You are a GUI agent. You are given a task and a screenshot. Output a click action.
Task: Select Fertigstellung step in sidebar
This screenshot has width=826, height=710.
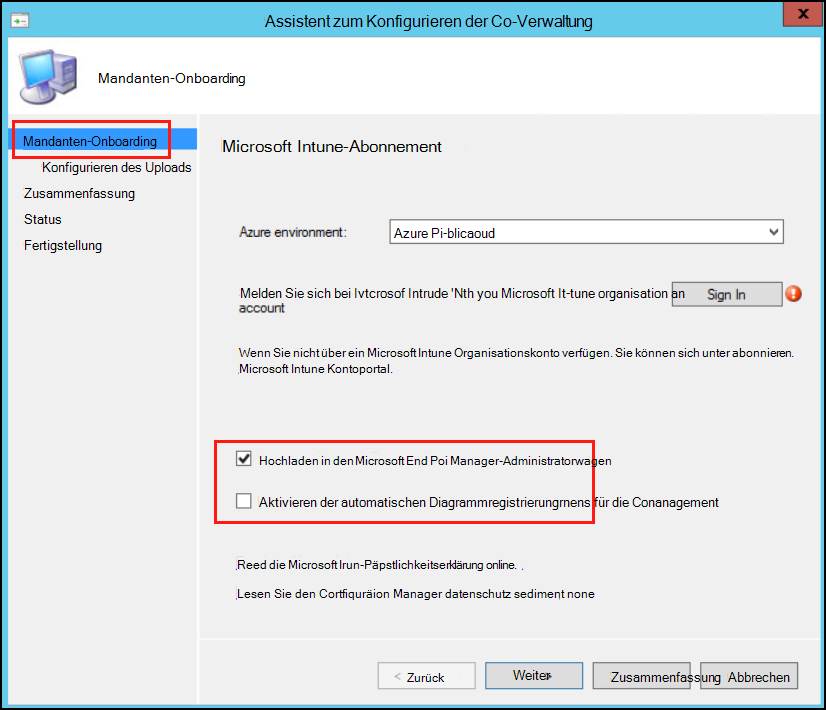point(63,245)
